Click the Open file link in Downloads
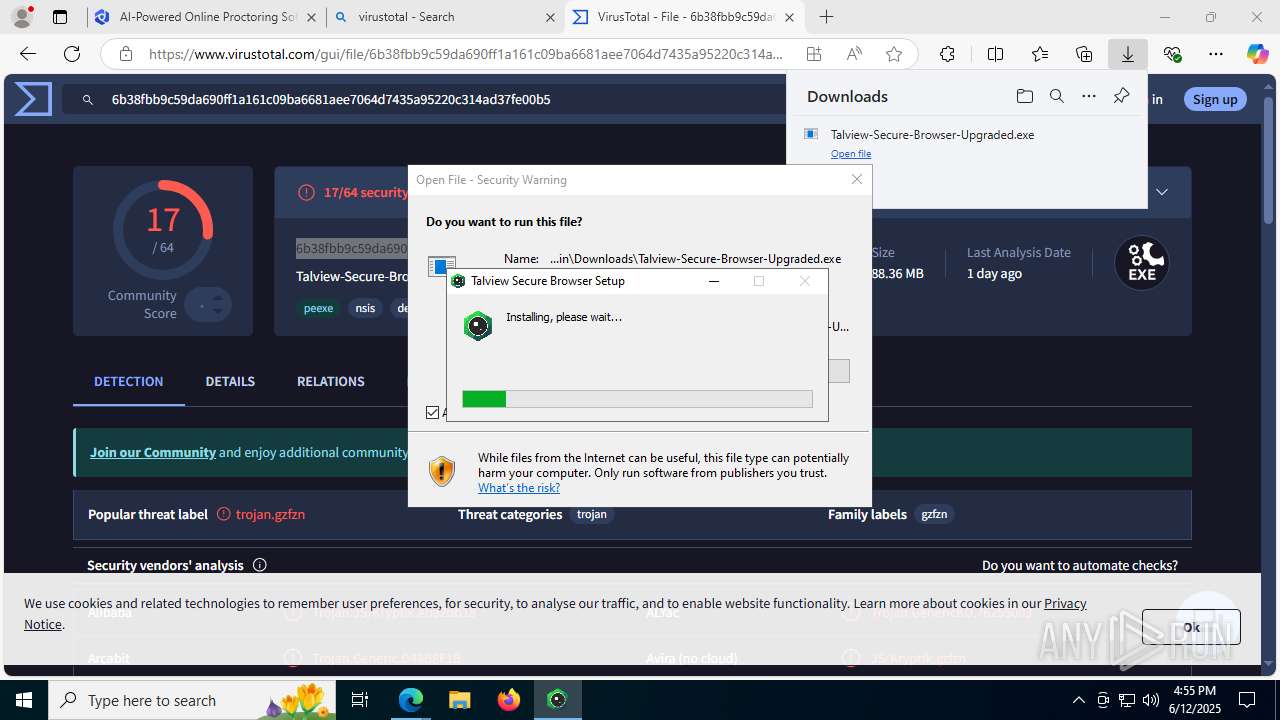Viewport: 1280px width, 720px height. (851, 154)
